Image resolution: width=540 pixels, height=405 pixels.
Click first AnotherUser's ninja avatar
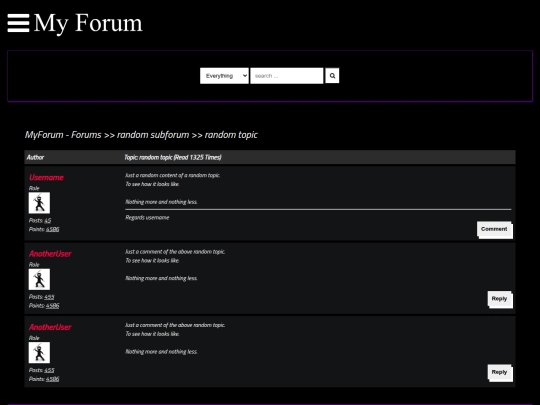(39, 279)
